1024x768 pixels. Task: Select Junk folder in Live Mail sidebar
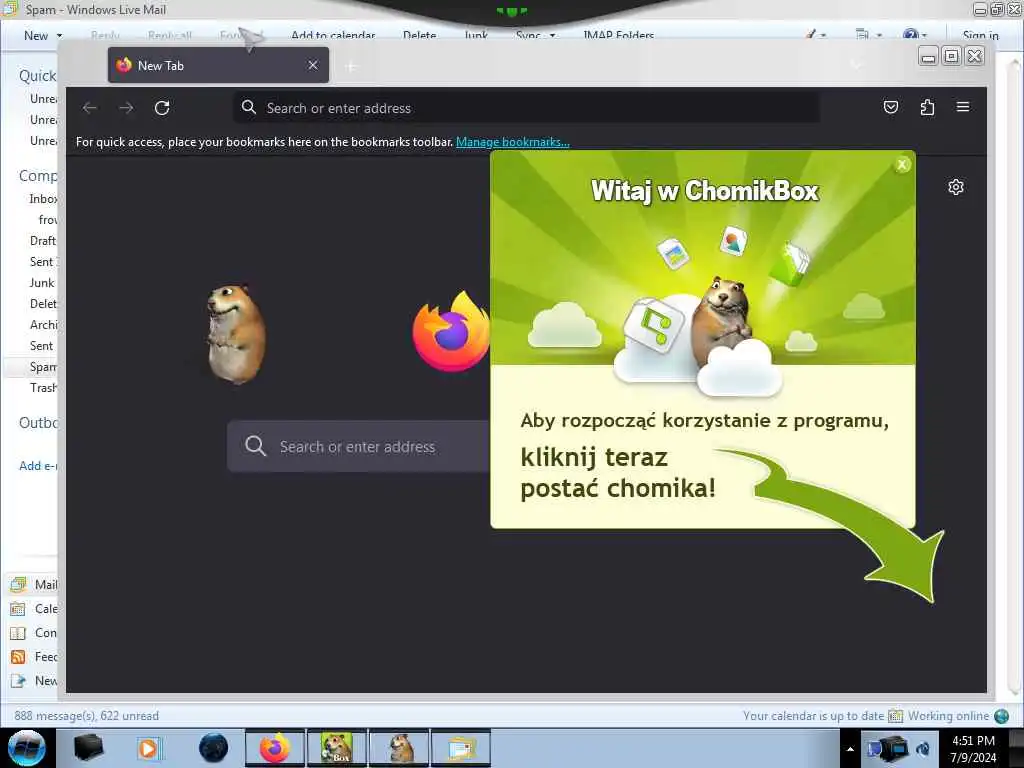point(42,283)
